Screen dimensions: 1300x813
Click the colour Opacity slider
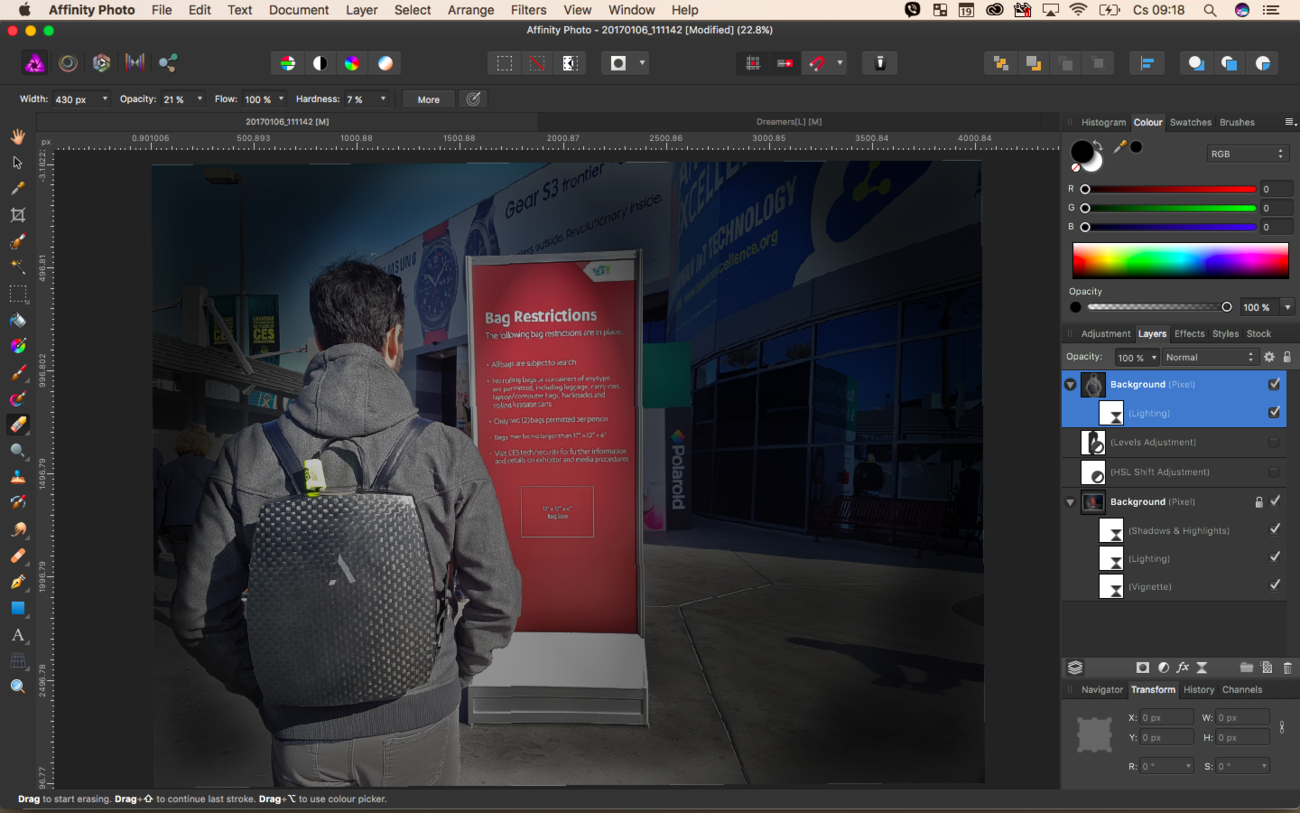pos(1158,307)
